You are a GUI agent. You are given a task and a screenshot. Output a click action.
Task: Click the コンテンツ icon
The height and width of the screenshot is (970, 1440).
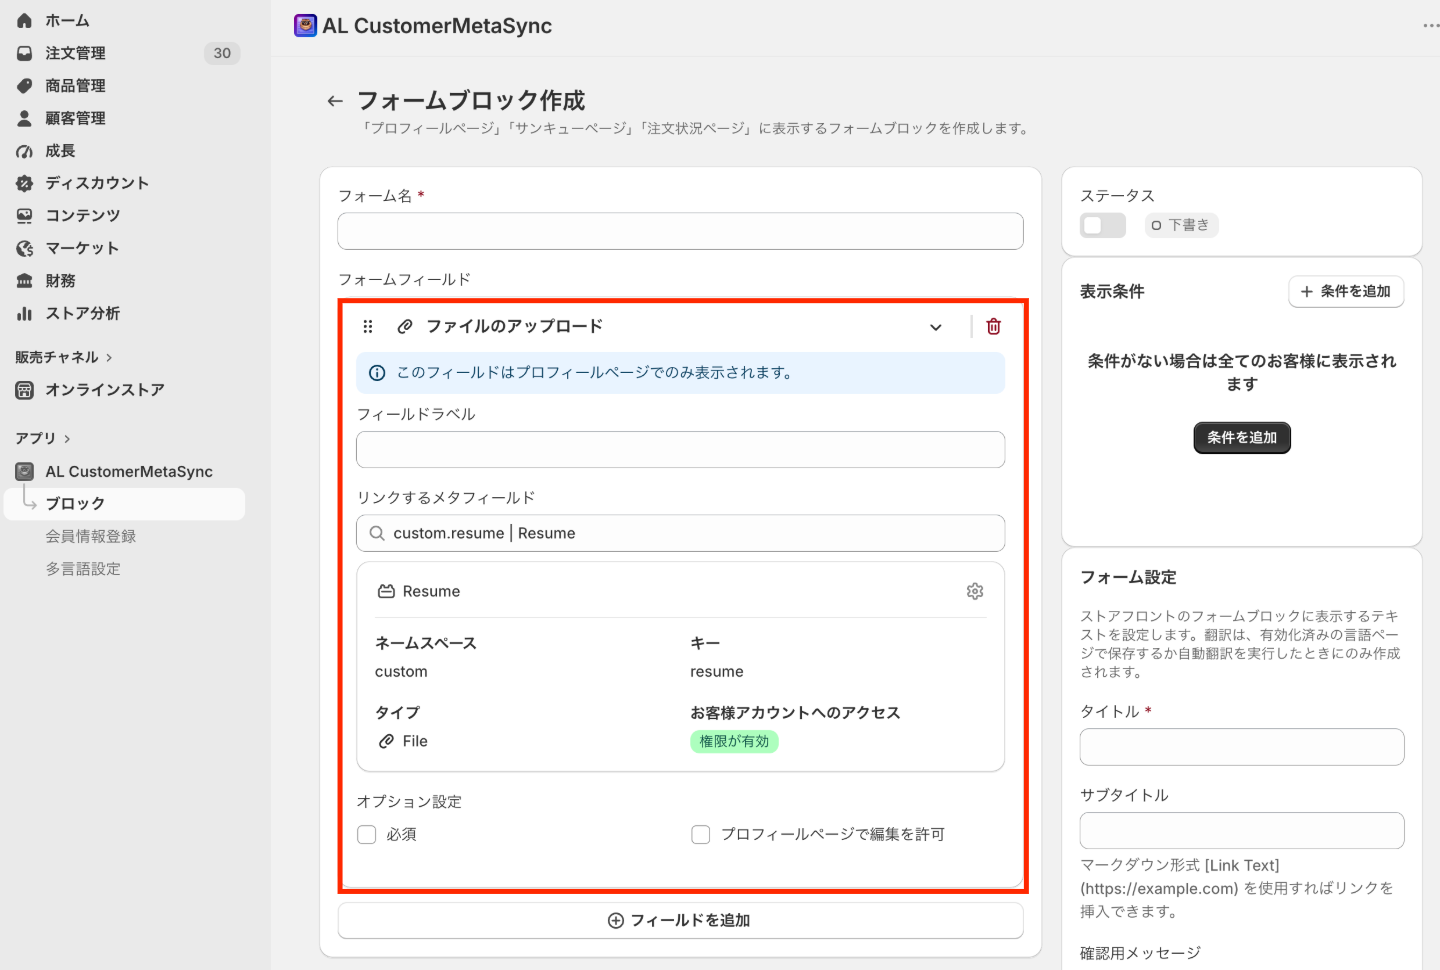[x=25, y=216]
